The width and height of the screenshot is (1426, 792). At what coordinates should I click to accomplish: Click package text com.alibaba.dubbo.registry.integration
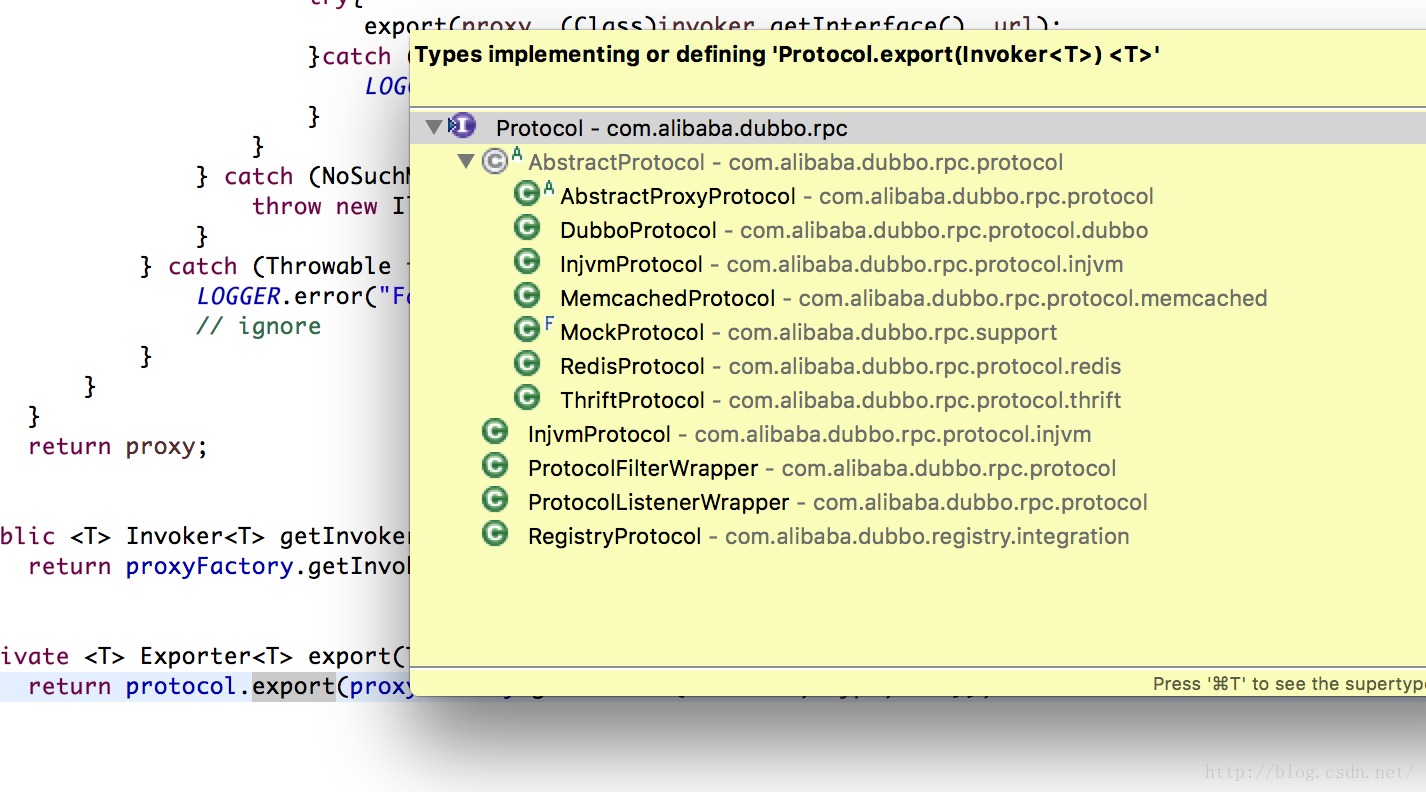[x=927, y=536]
